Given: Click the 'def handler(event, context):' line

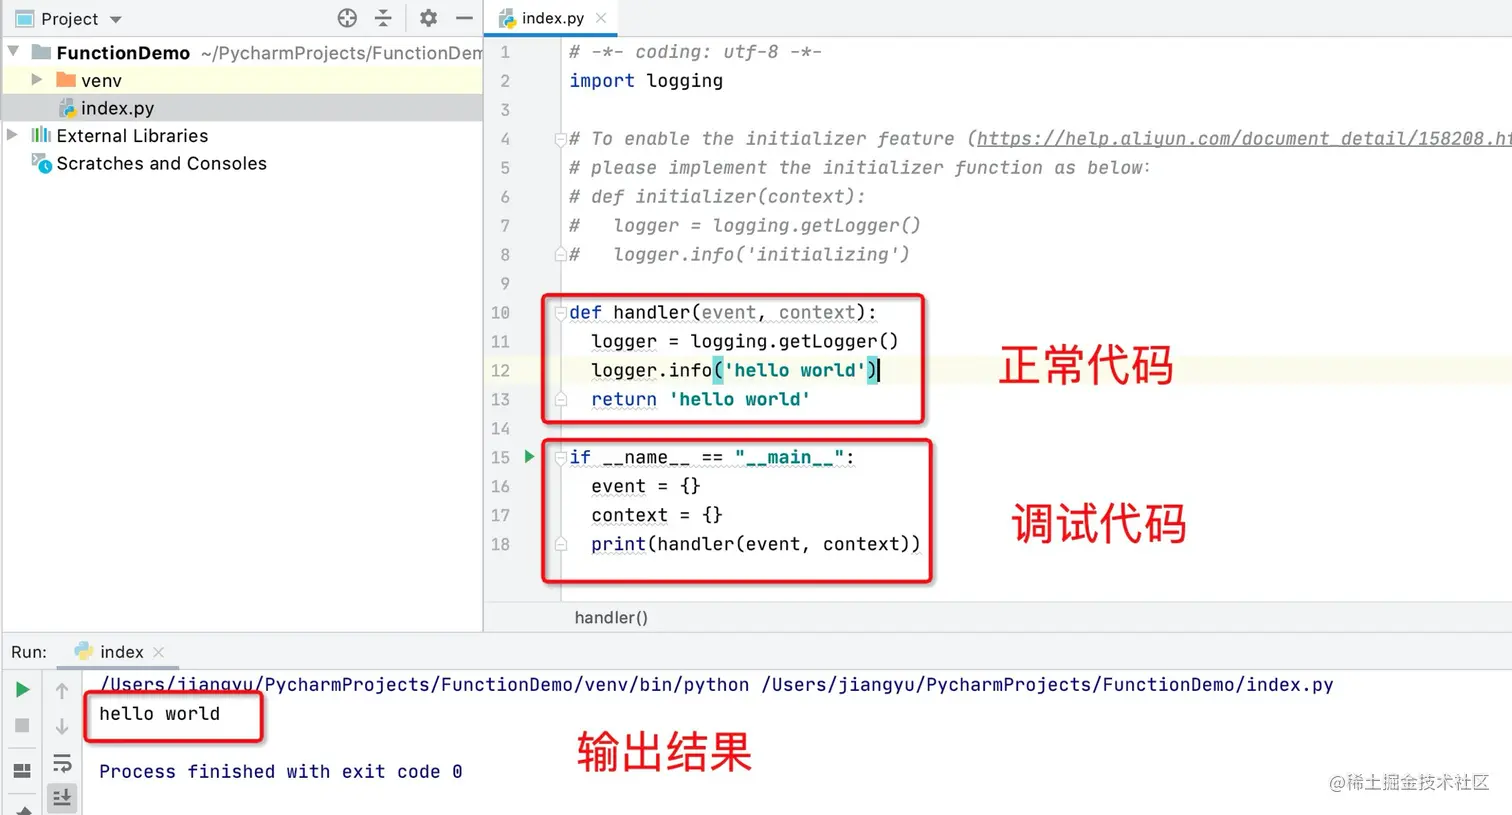Looking at the screenshot, I should (723, 312).
